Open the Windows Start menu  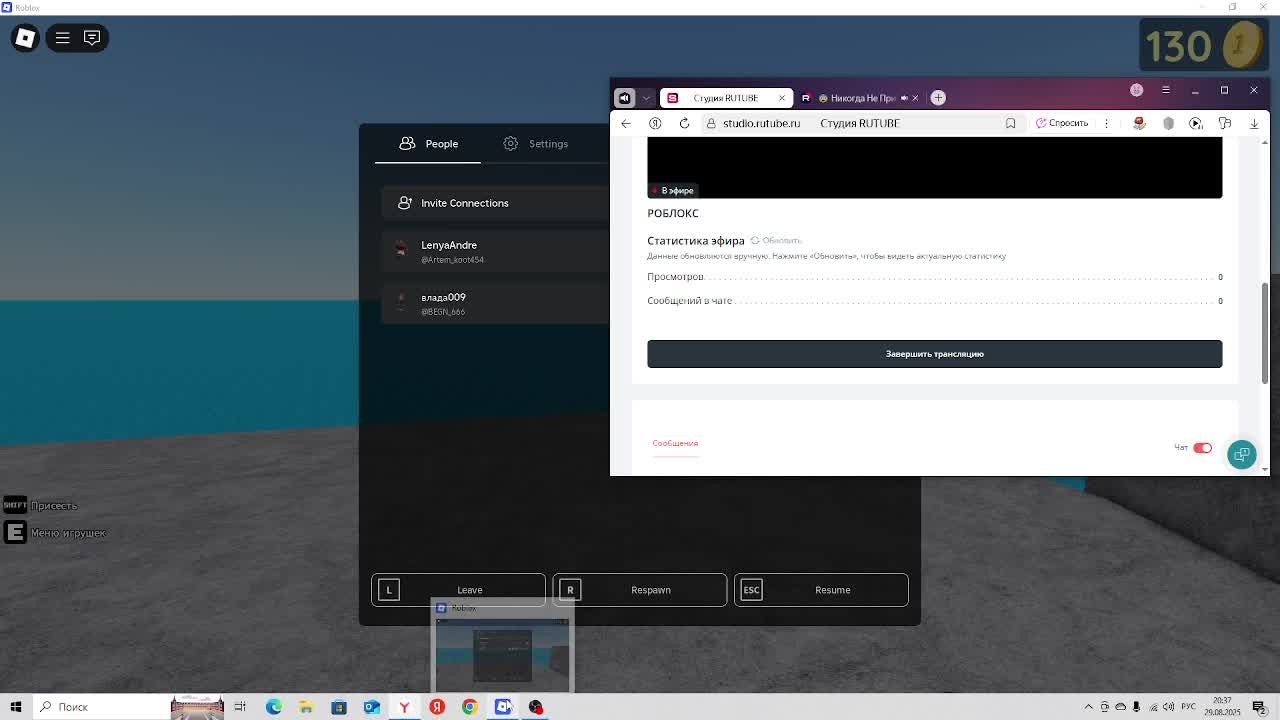coord(16,707)
